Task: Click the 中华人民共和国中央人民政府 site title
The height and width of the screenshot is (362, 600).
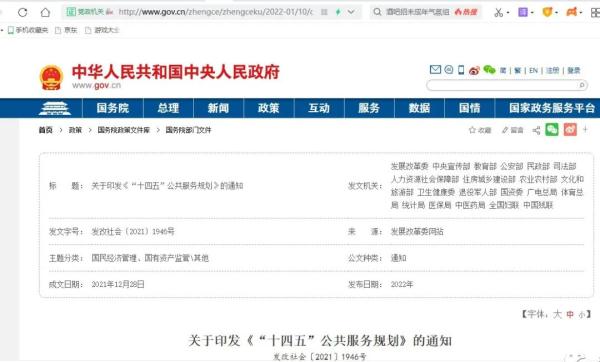Action: tap(176, 72)
